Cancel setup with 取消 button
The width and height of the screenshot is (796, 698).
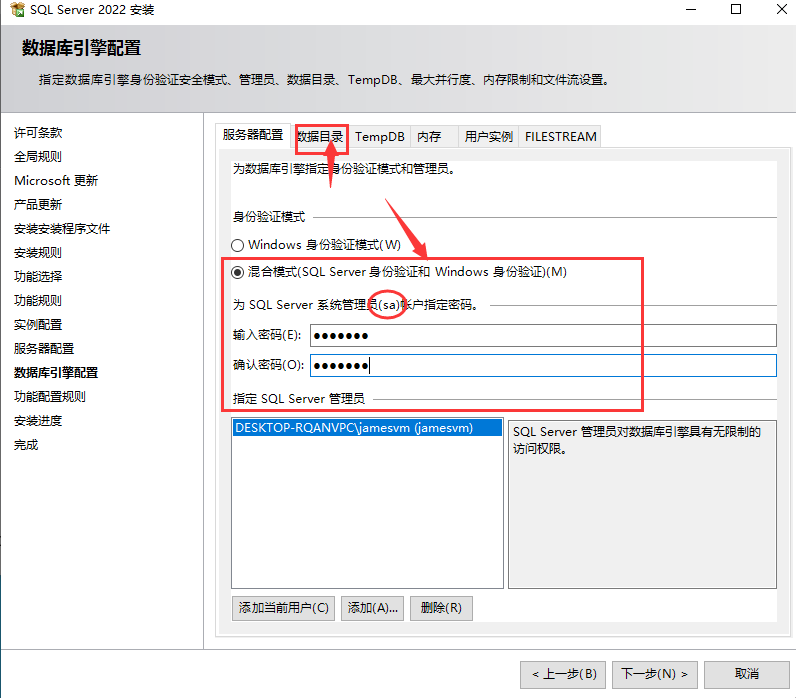tap(747, 675)
